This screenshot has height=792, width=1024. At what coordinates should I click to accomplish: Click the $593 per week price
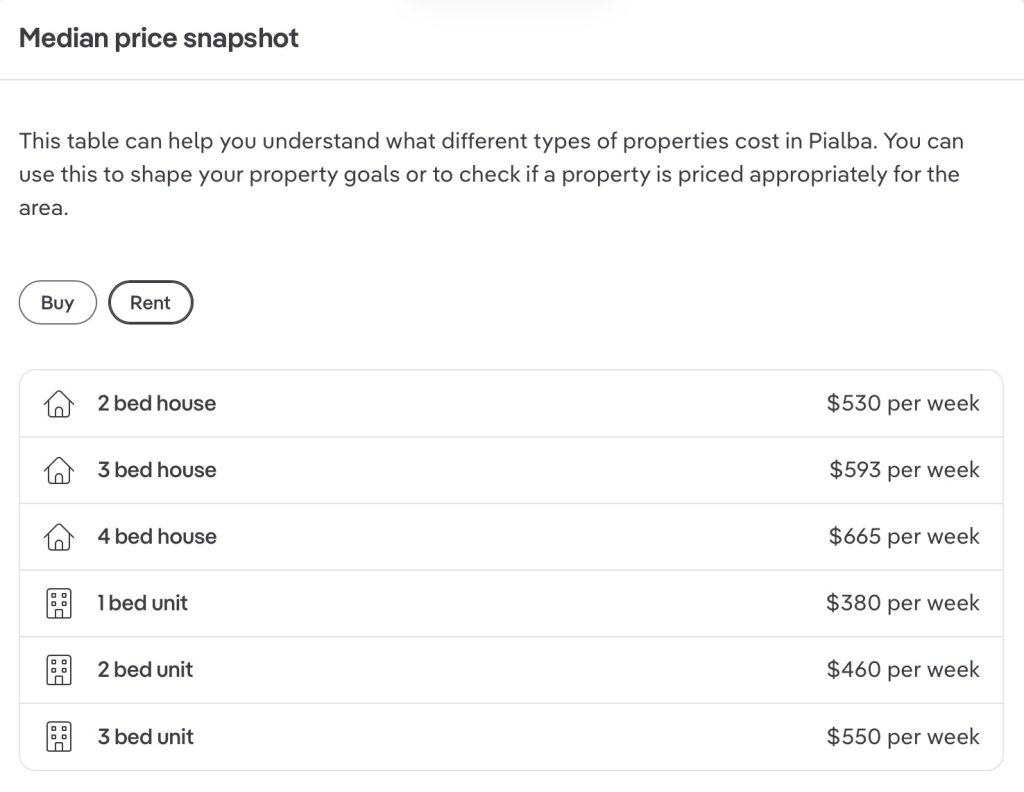(904, 470)
